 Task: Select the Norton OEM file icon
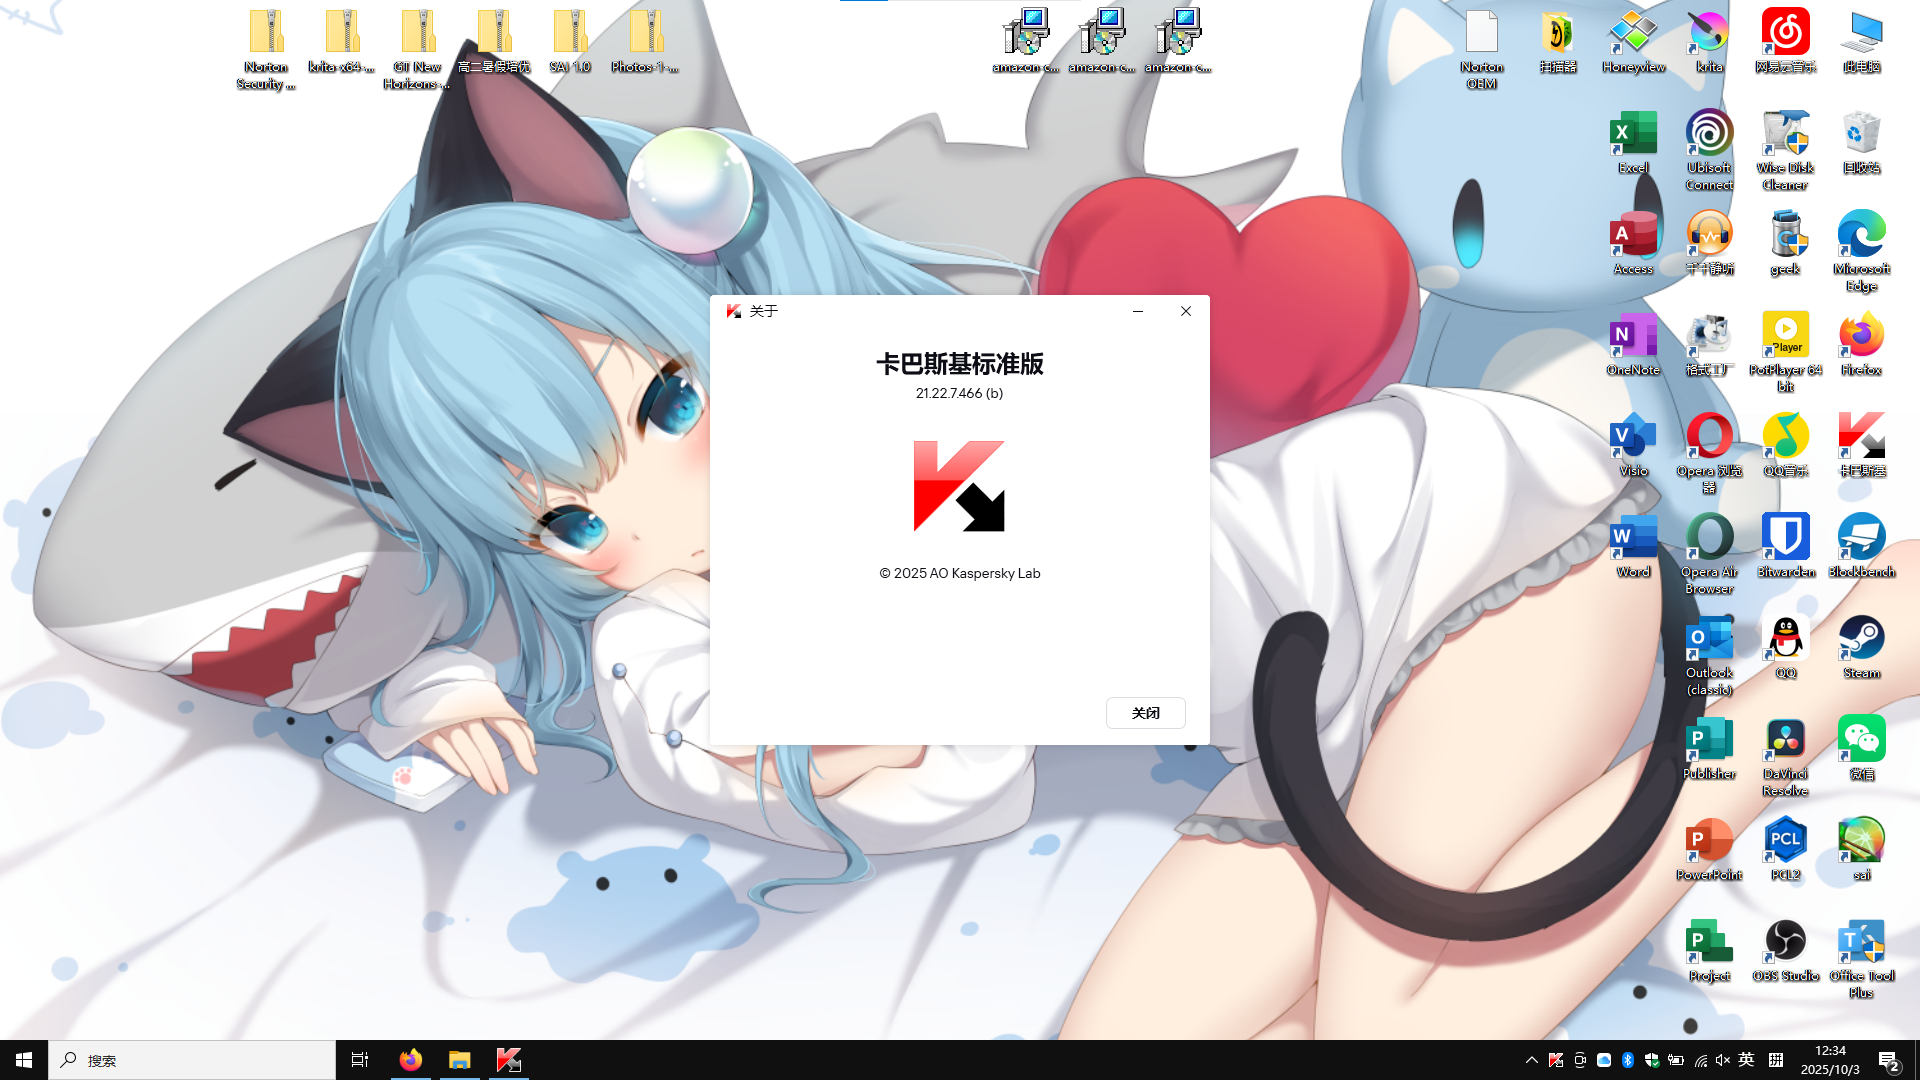click(x=1481, y=49)
